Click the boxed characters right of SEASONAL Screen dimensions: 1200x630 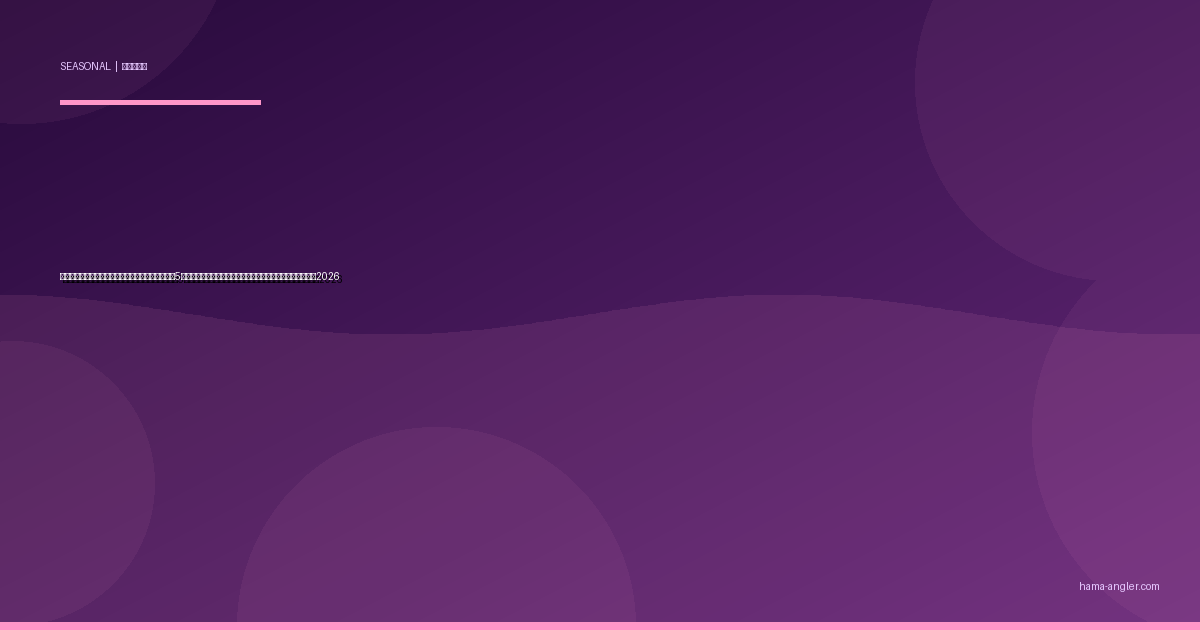[x=134, y=67]
